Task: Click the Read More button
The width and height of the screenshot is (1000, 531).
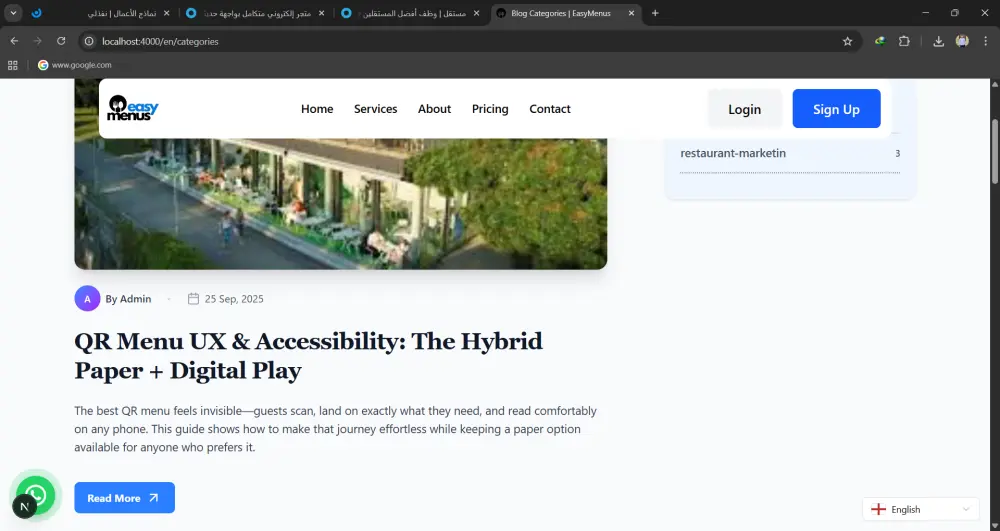Action: [x=124, y=498]
